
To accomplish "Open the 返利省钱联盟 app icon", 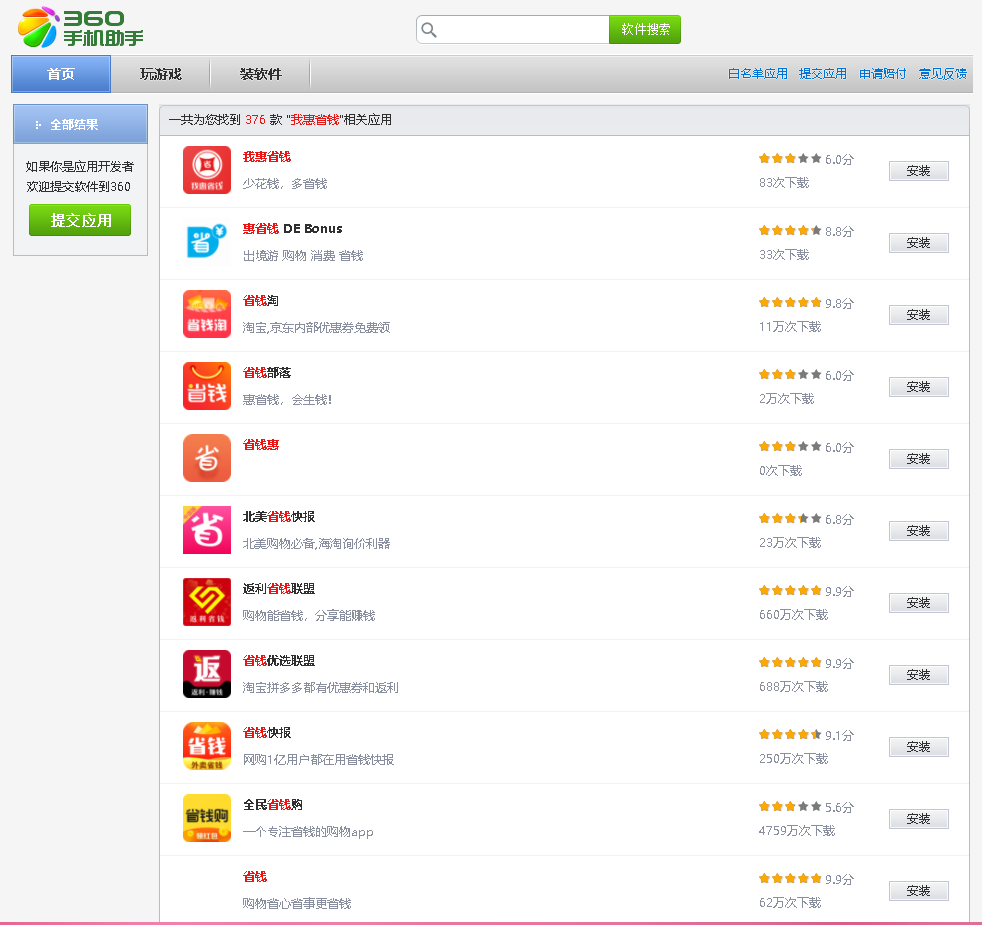I will point(207,602).
